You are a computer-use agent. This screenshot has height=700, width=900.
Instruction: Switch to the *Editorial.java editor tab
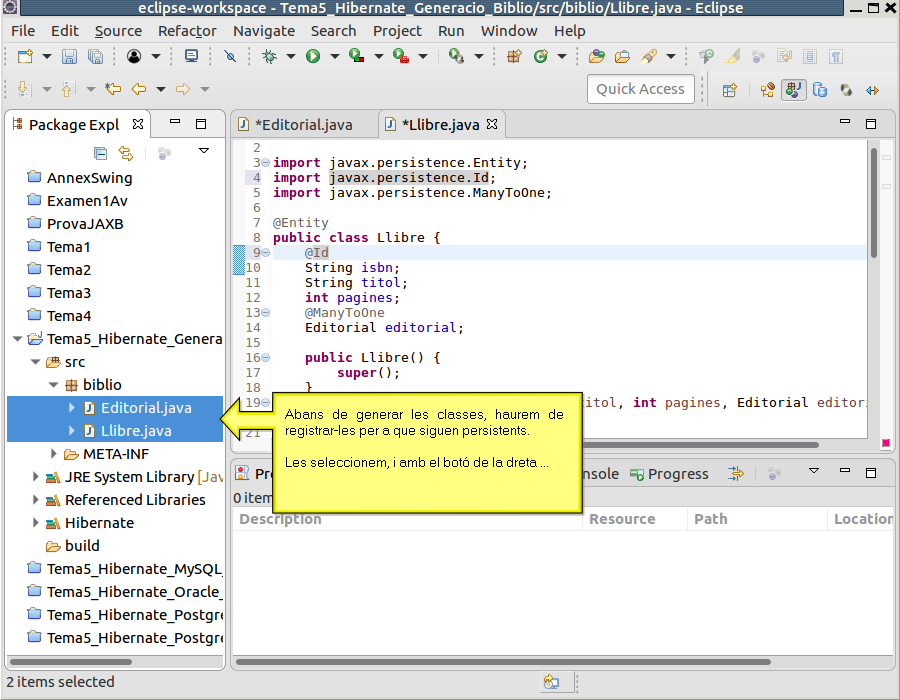pos(303,125)
